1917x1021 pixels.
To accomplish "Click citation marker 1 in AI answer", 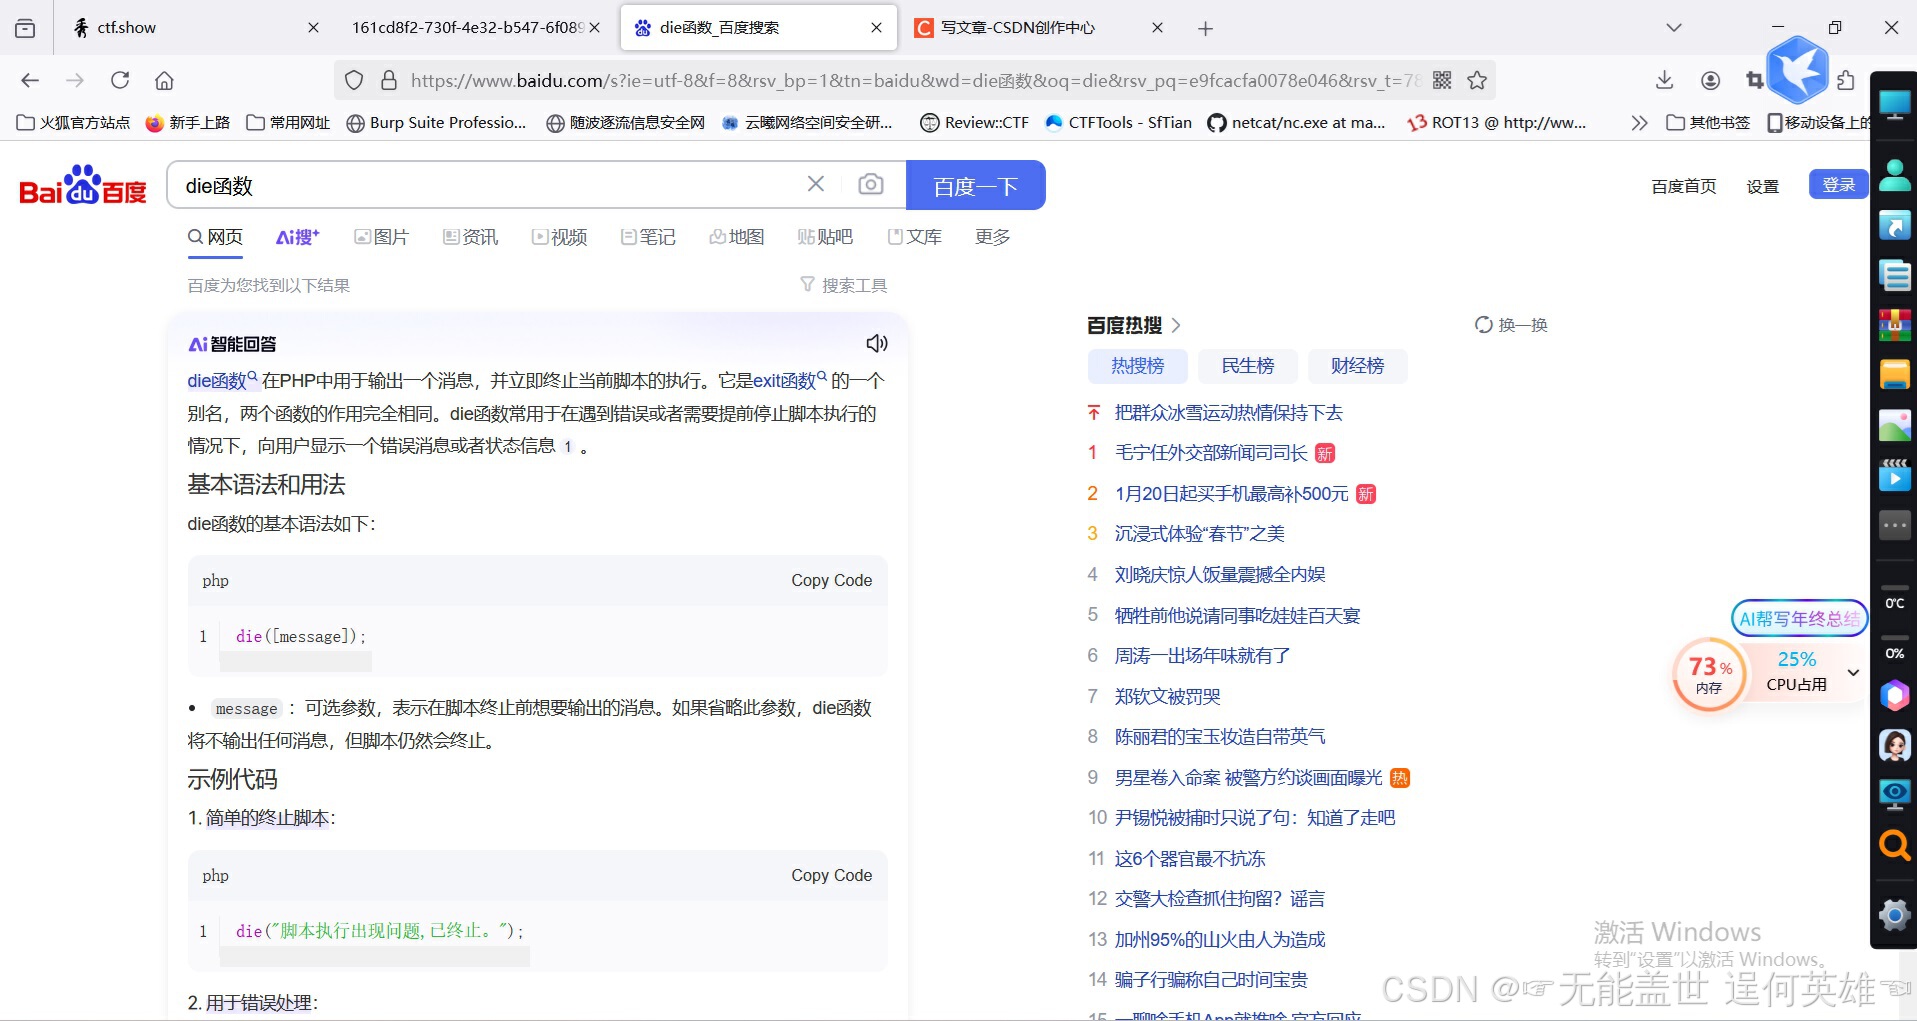I will click(x=568, y=447).
